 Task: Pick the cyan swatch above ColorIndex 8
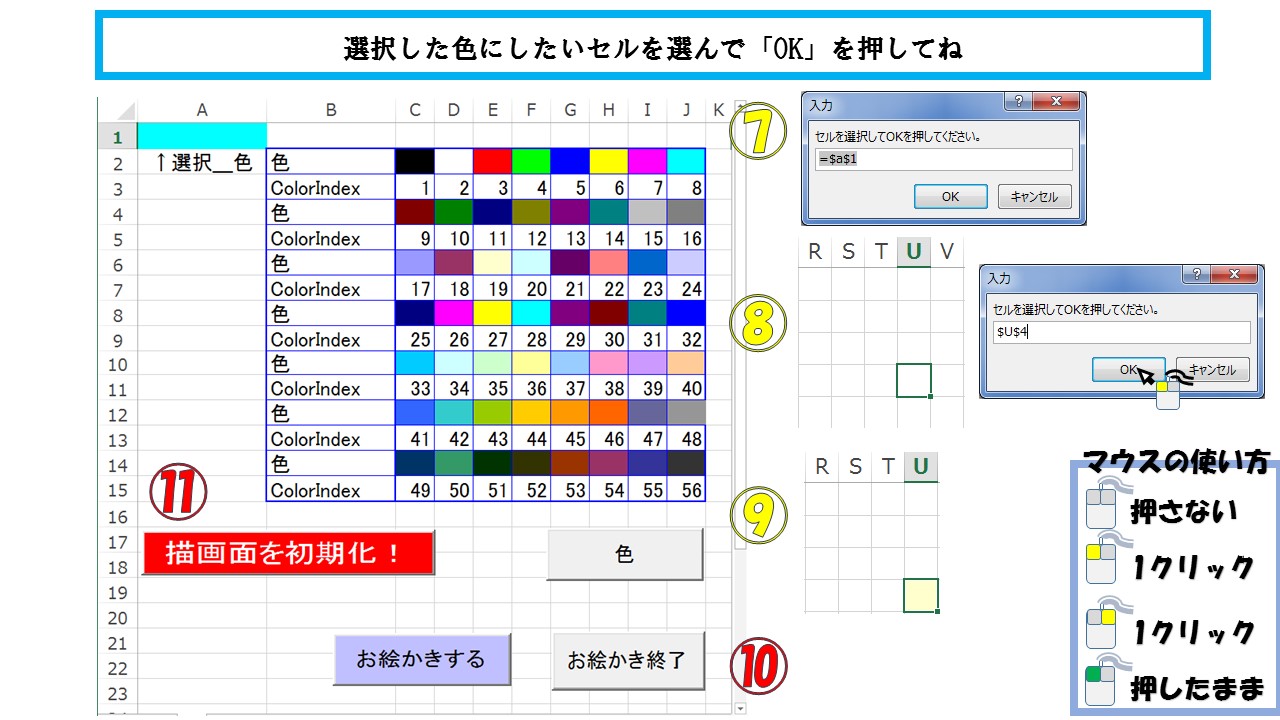tap(685, 161)
